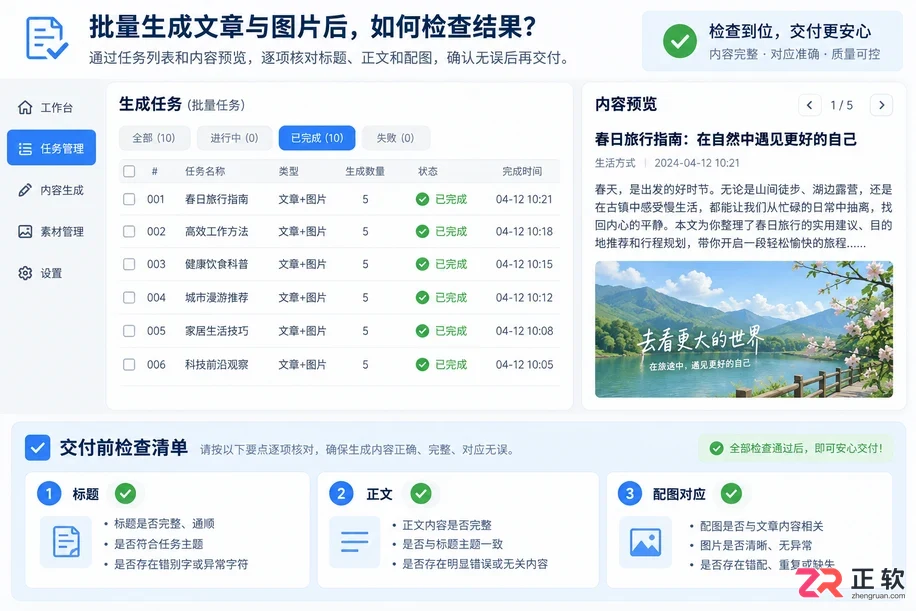The width and height of the screenshot is (916, 611).
Task: Click blue checkbox icon beside 交付前检查清单
Action: click(x=37, y=448)
